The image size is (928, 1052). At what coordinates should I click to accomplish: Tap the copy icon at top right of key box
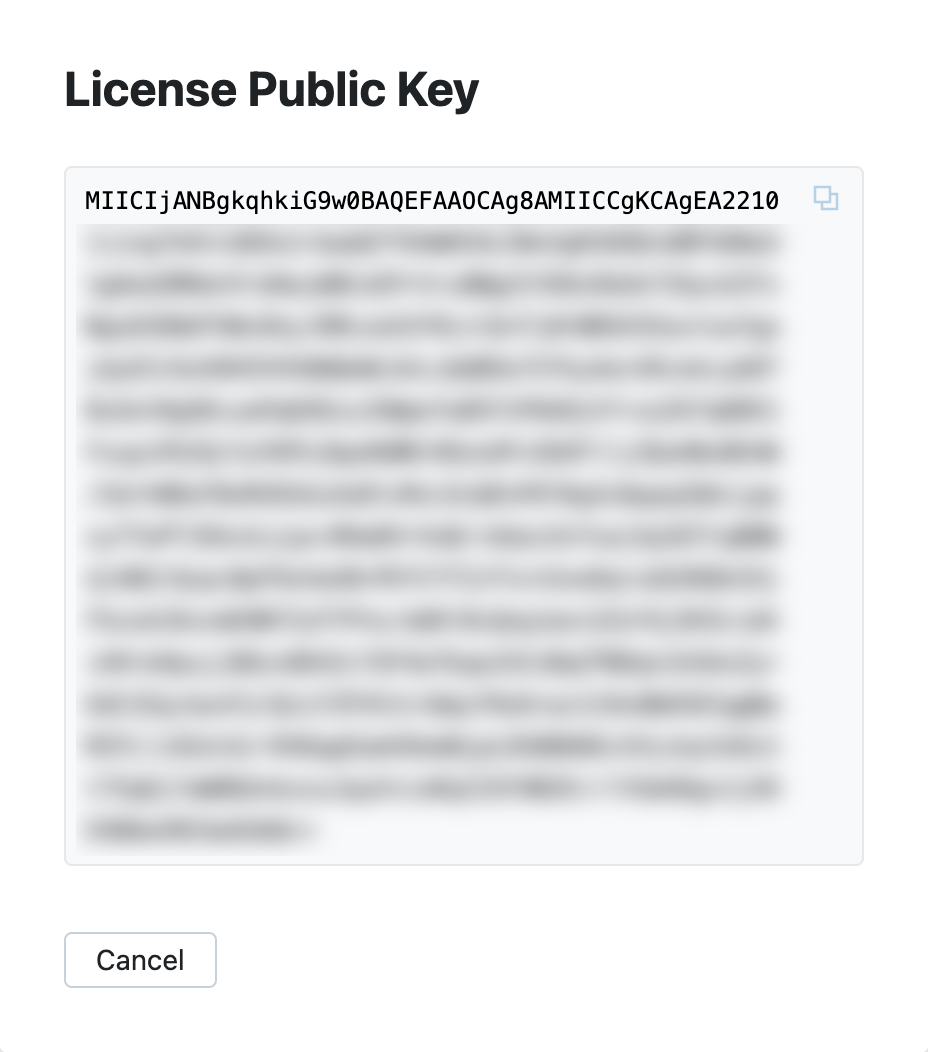(x=825, y=199)
